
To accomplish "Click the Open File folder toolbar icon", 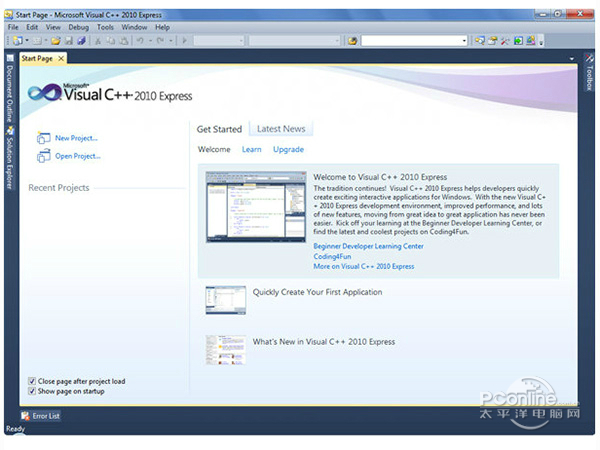I will [x=56, y=41].
